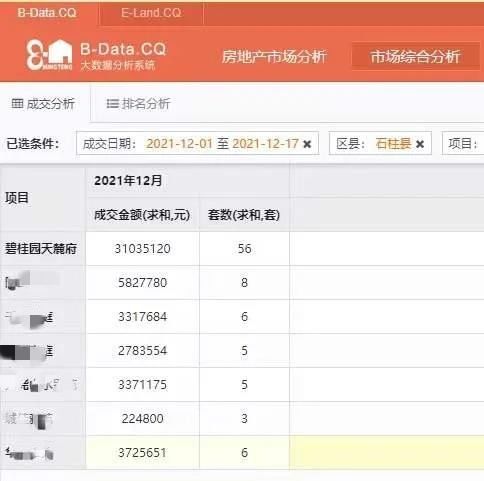Image resolution: width=484 pixels, height=481 pixels.
Task: Click the 项目 filter box
Action: pyautogui.click(x=463, y=143)
